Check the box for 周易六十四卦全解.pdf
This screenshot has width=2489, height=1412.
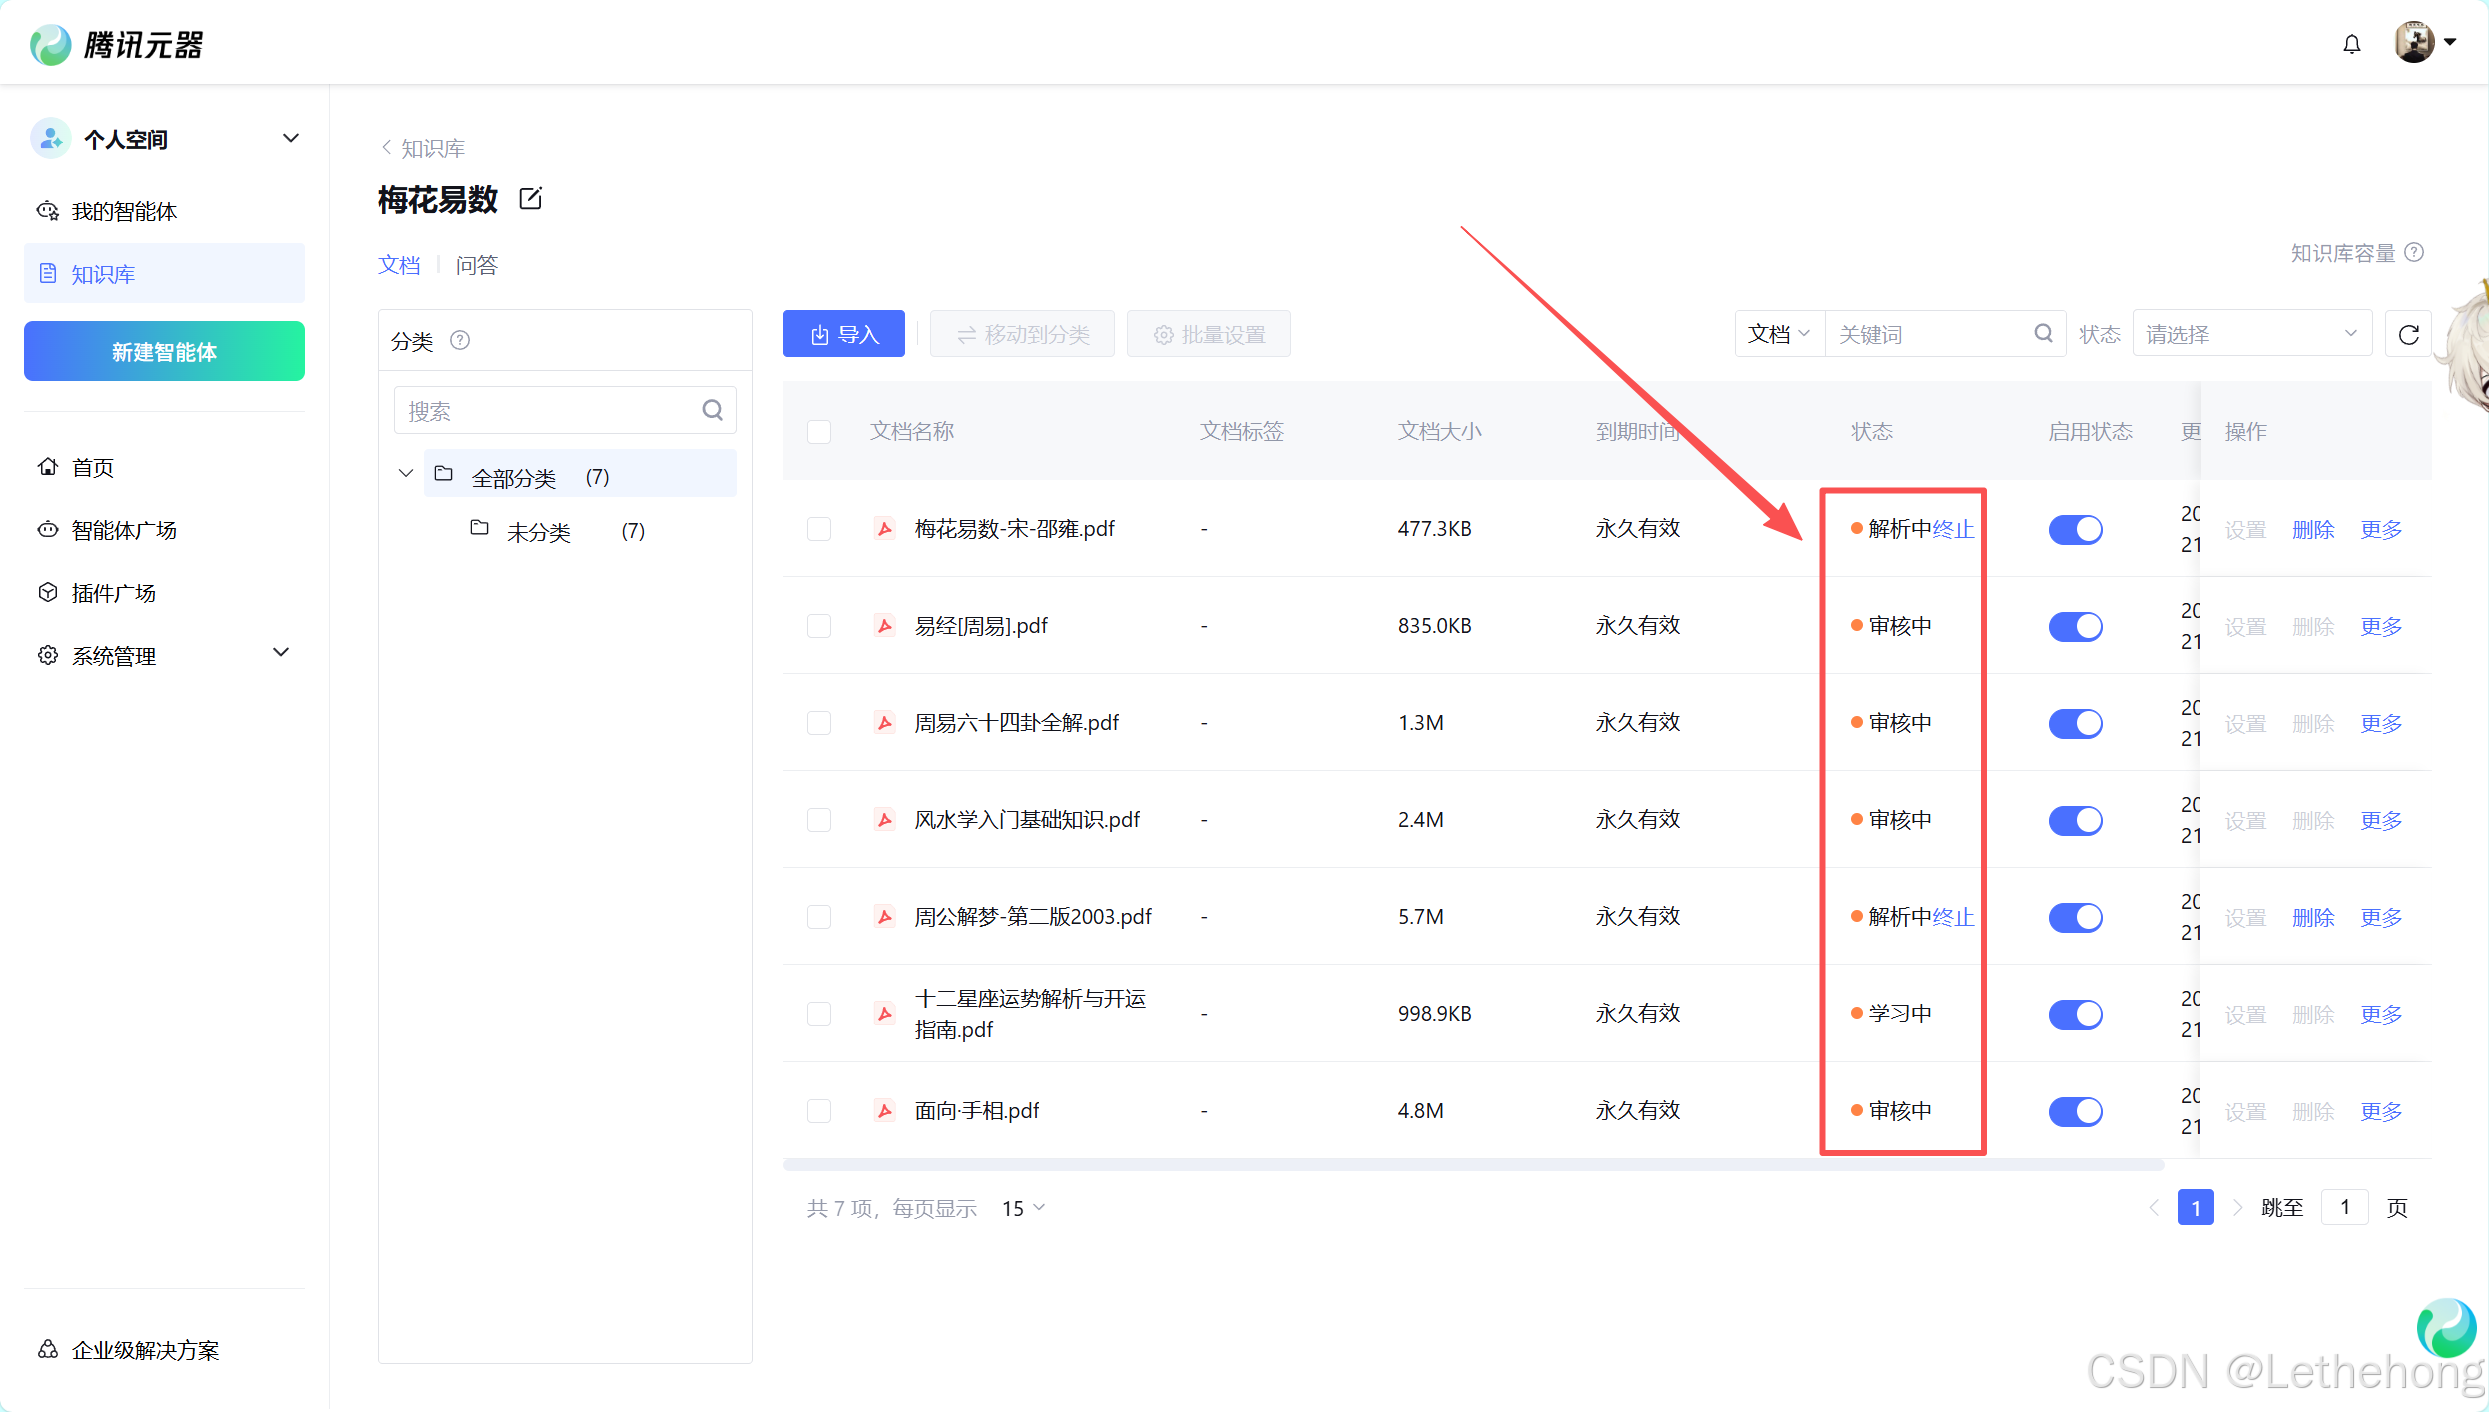(819, 723)
